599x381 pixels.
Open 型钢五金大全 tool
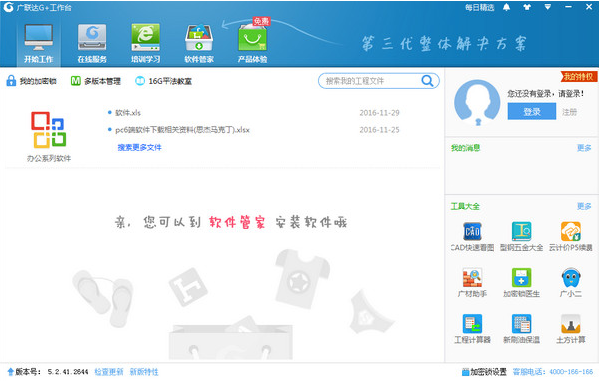[521, 237]
